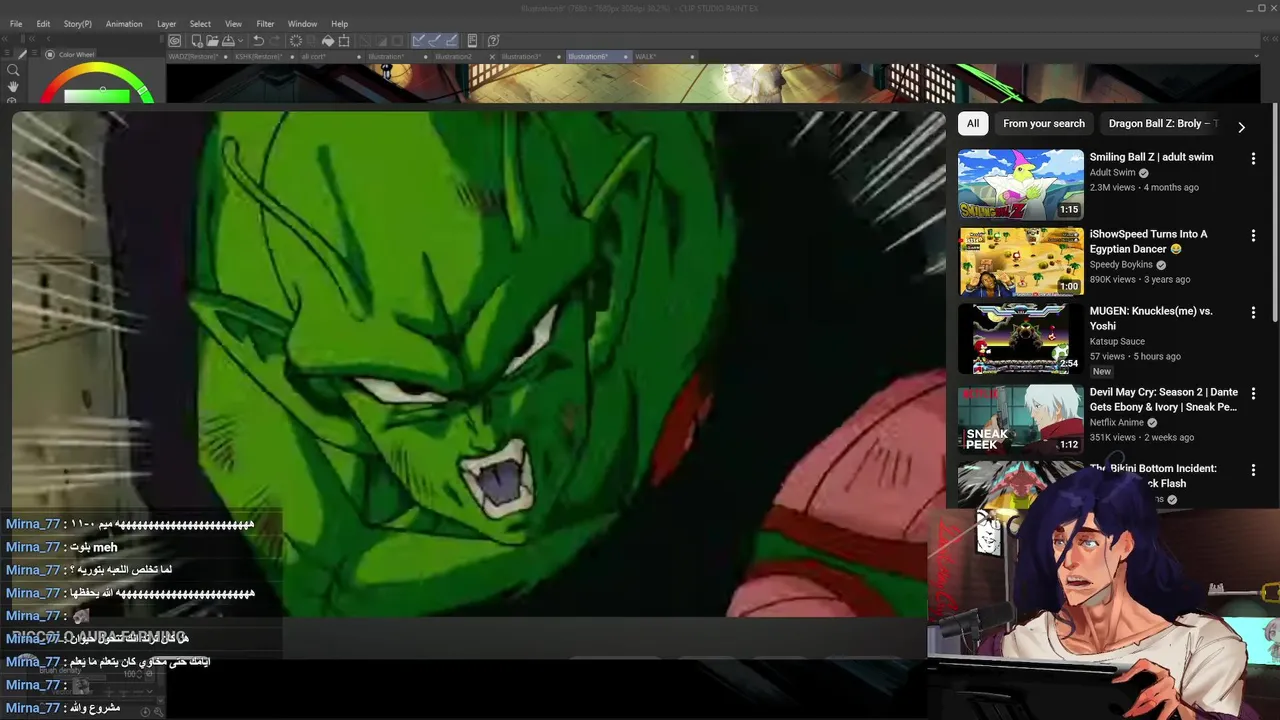
Task: Save the canvas with the Save icon
Action: pyautogui.click(x=228, y=41)
